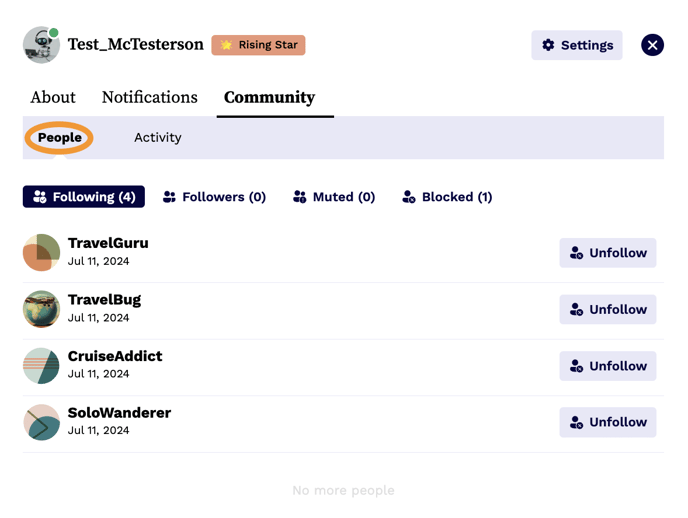Show the Following (4) list
Image resolution: width=688 pixels, height=518 pixels.
coord(84,197)
